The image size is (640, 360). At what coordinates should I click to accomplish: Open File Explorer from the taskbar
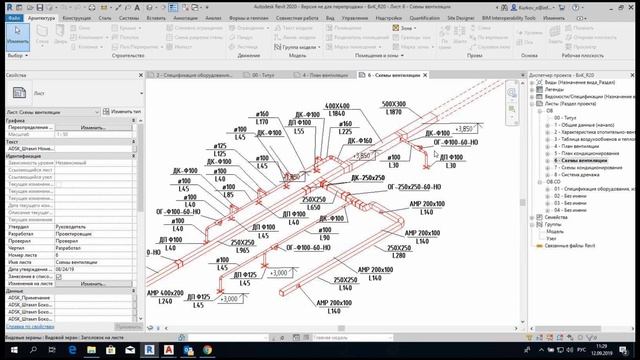91,350
